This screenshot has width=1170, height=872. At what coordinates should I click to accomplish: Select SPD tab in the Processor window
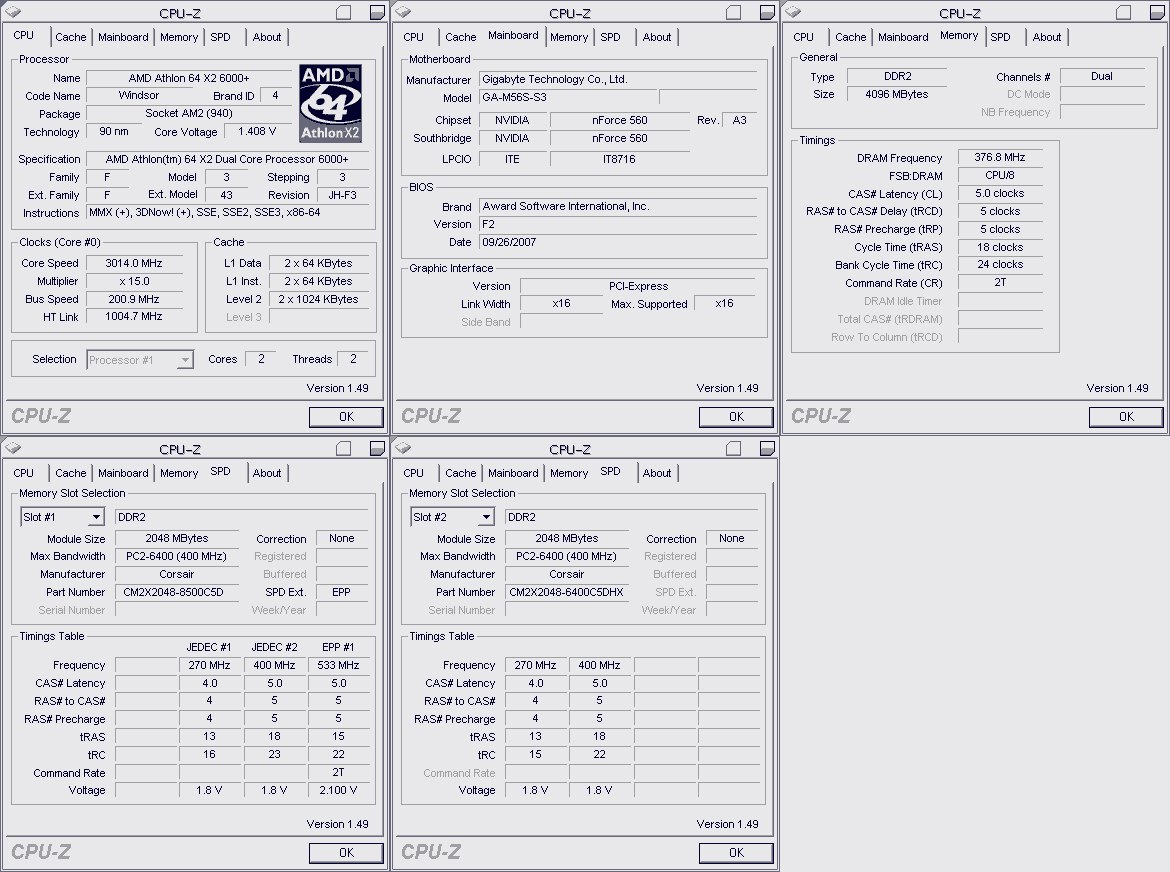click(220, 37)
